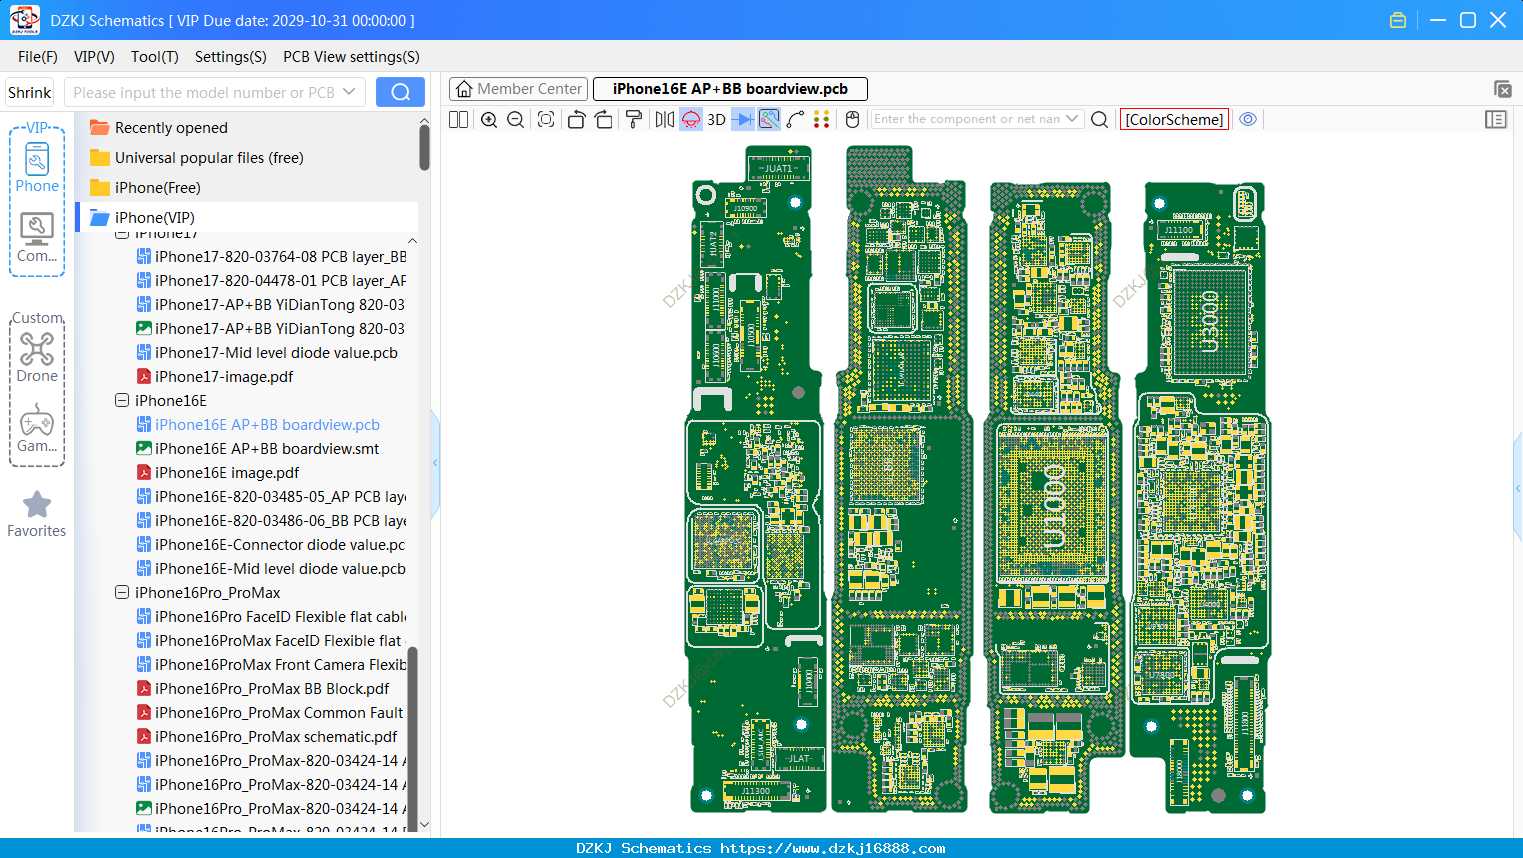Toggle the diode symbol display button

pyautogui.click(x=743, y=120)
